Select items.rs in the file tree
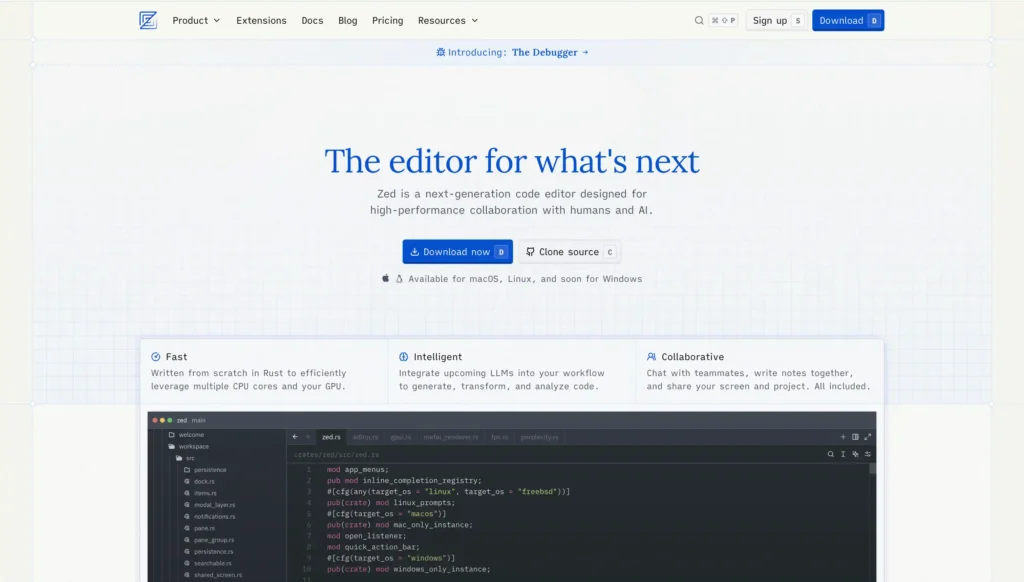 (x=205, y=493)
